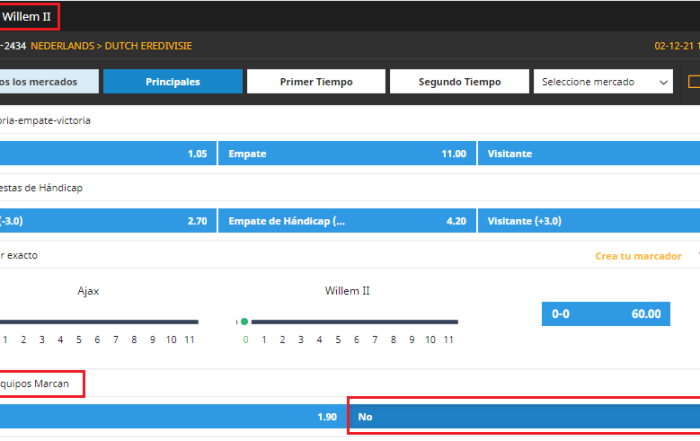This screenshot has height=441, width=700.
Task: Choose the Visitante (+3.0) handicap bet
Action: pos(589,221)
